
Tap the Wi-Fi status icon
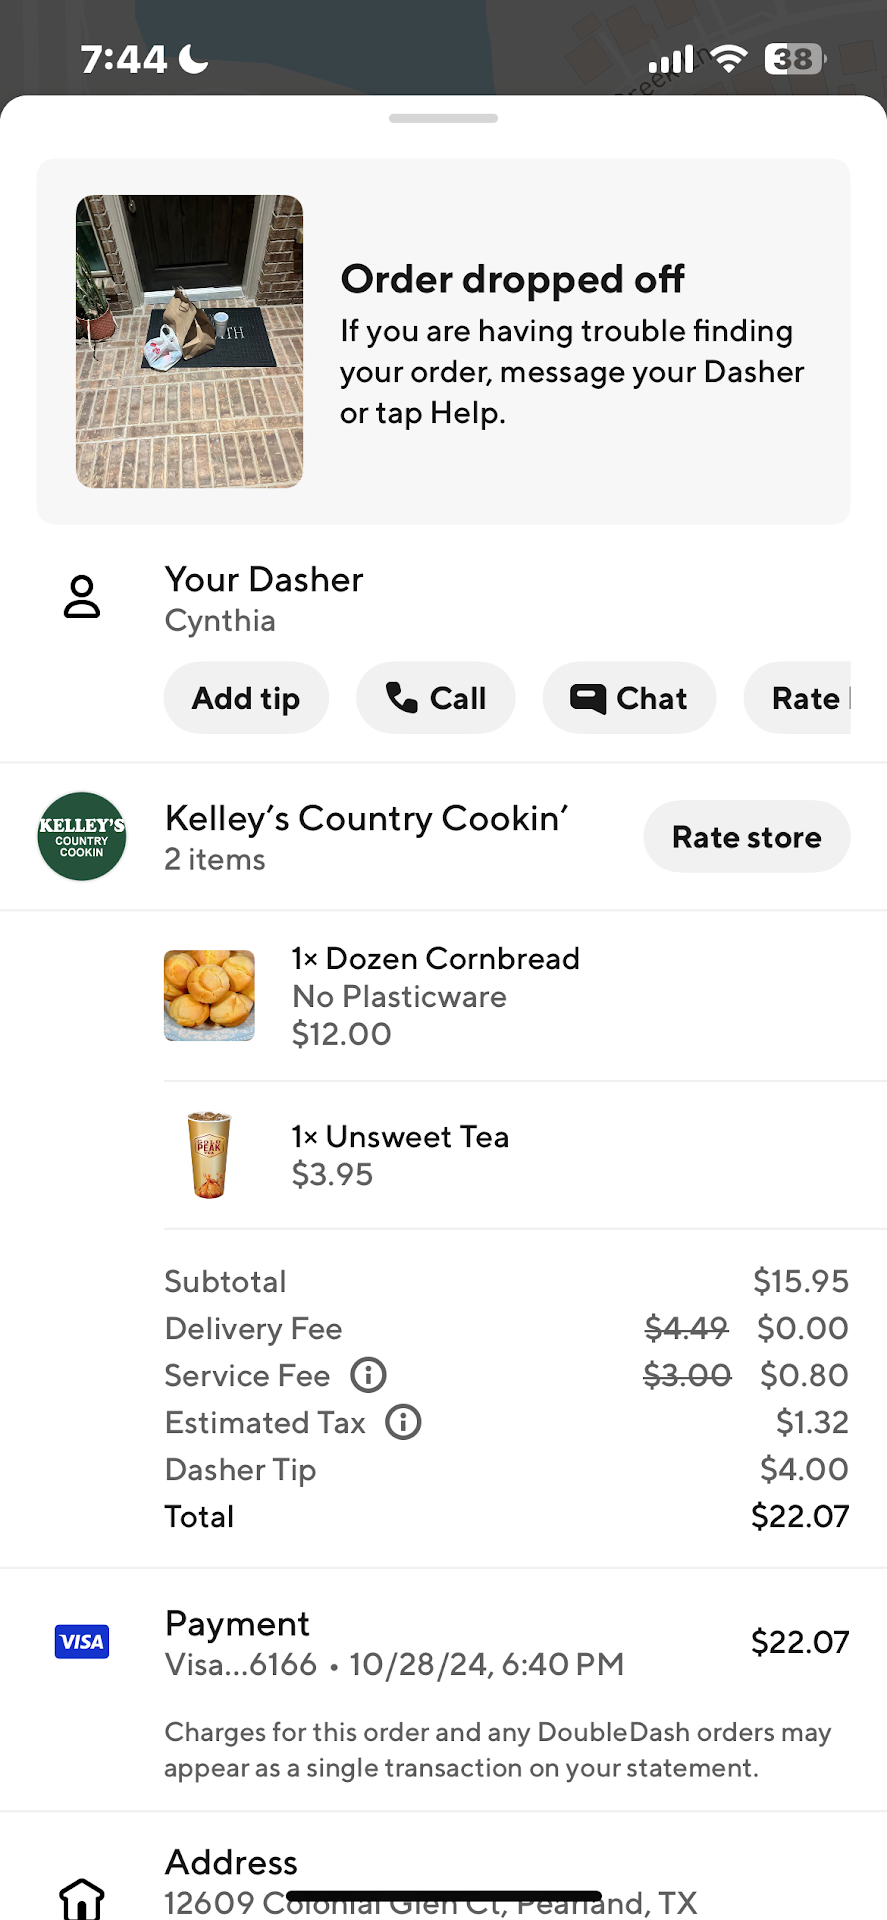(x=730, y=60)
